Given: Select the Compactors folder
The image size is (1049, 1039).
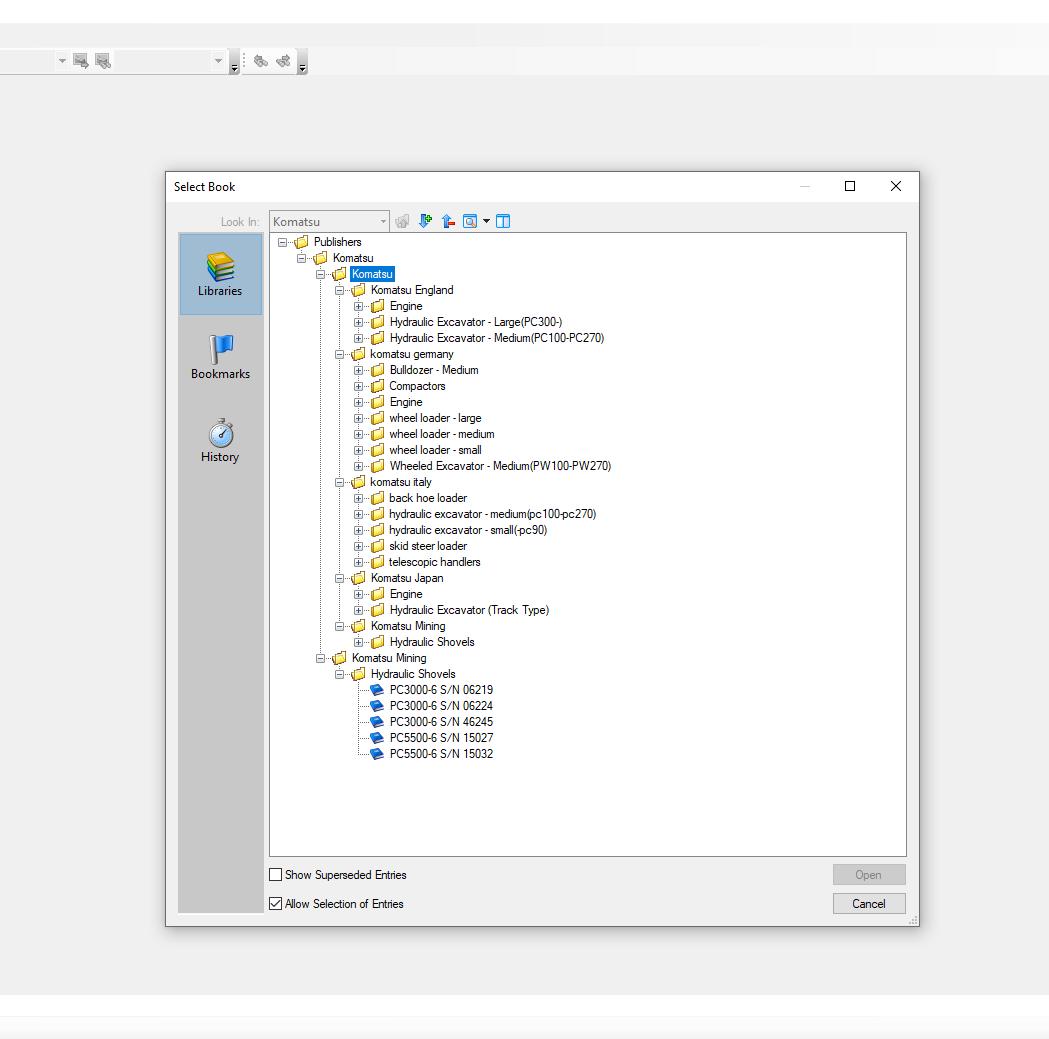Looking at the screenshot, I should (417, 386).
